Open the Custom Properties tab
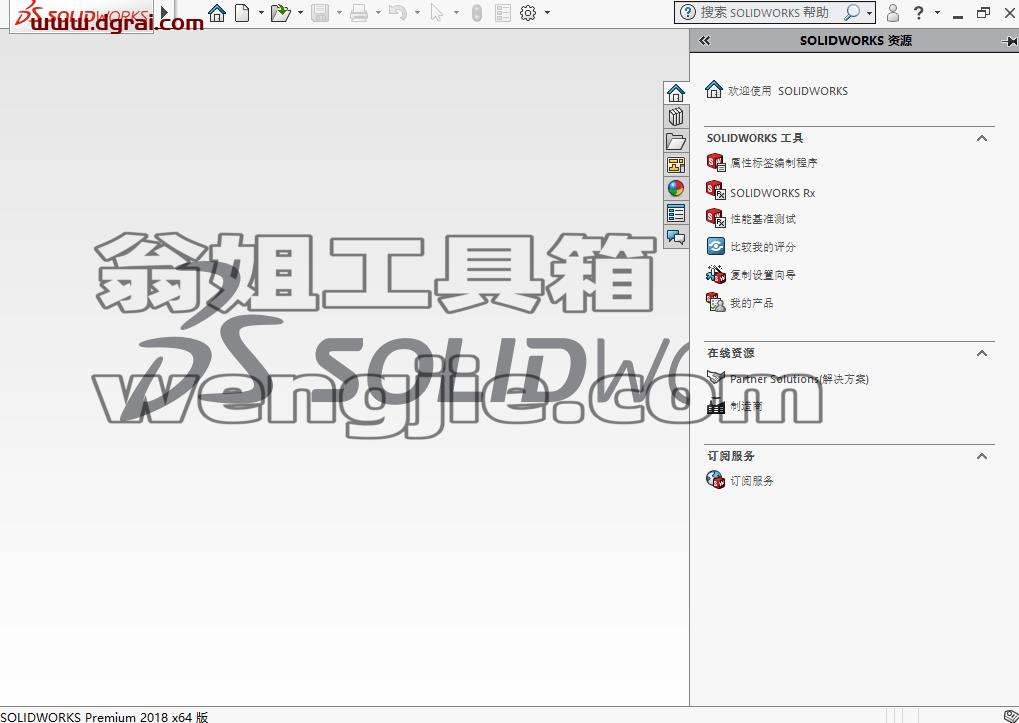The image size is (1019, 723). 676,212
